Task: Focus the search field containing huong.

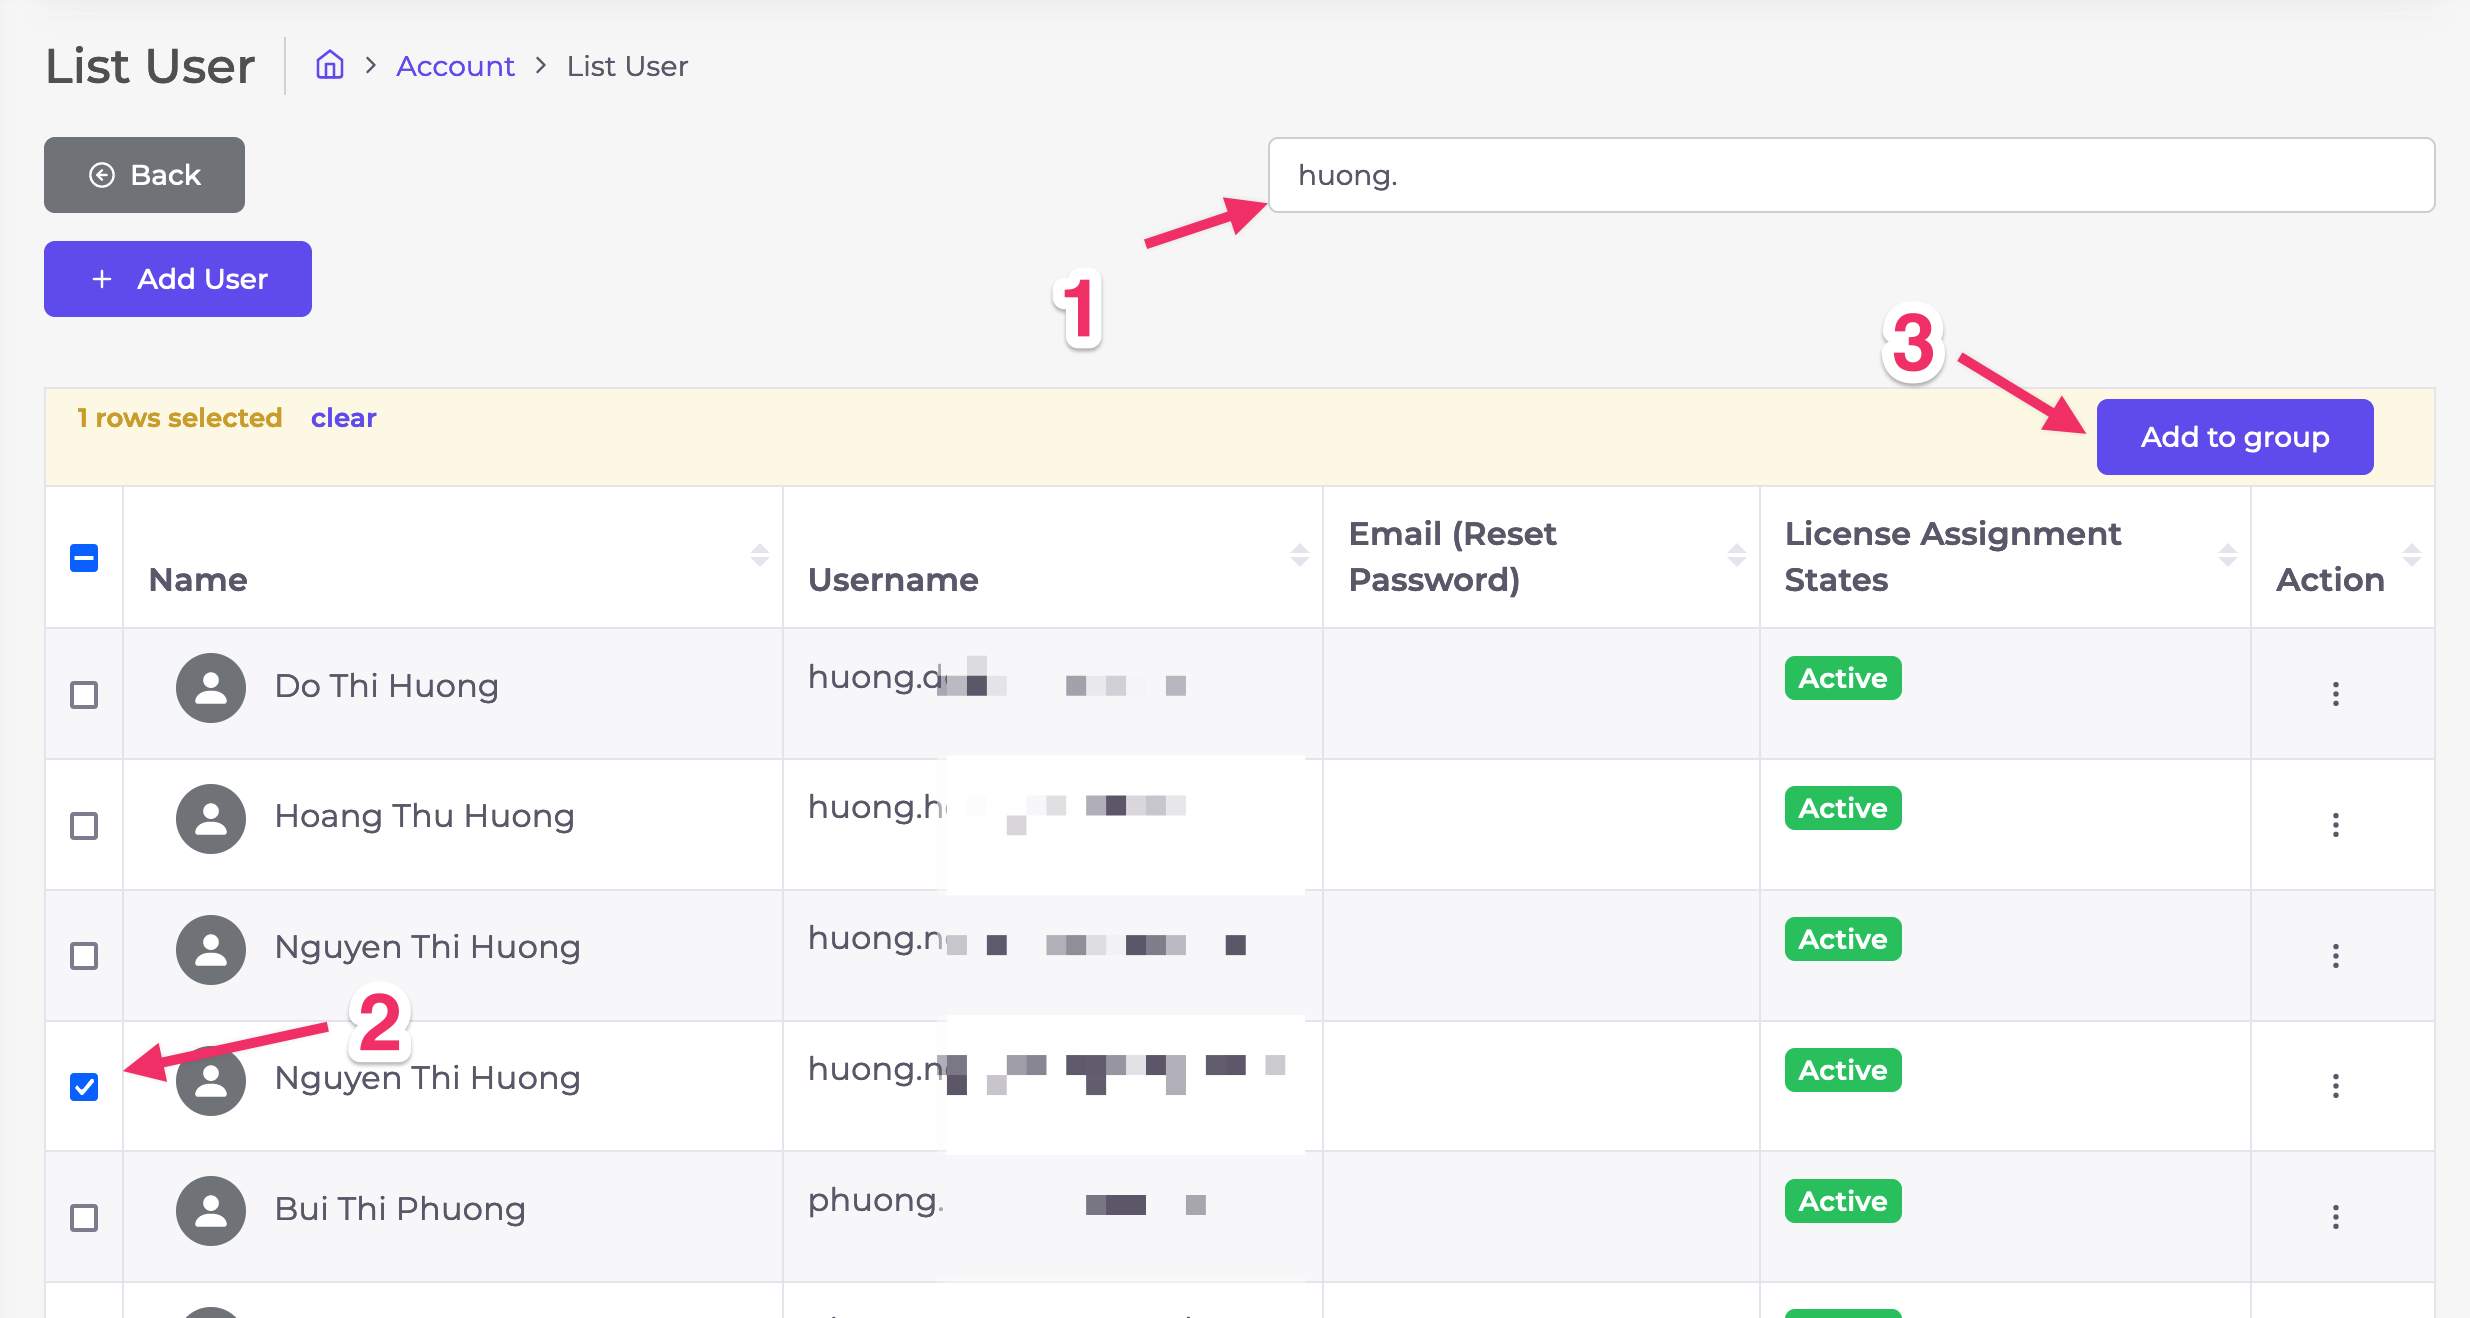Action: pyautogui.click(x=1850, y=175)
